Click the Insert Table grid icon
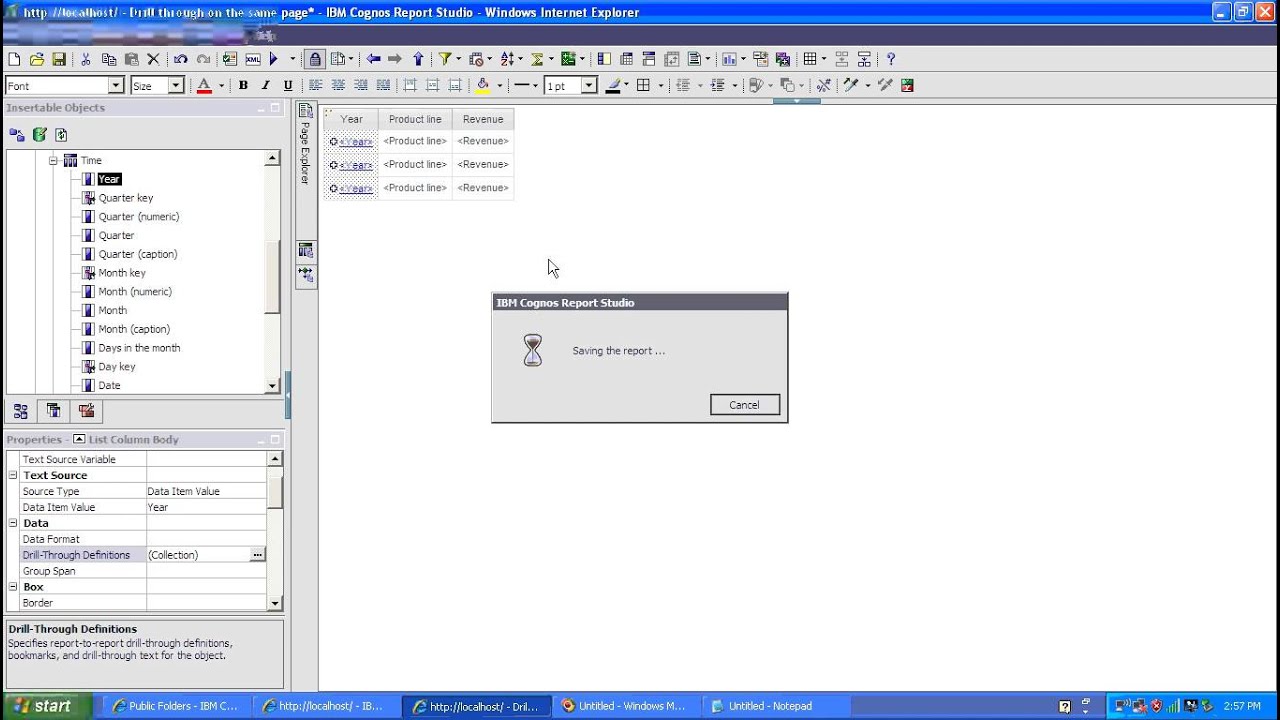Image resolution: width=1280 pixels, height=720 pixels. [x=810, y=59]
